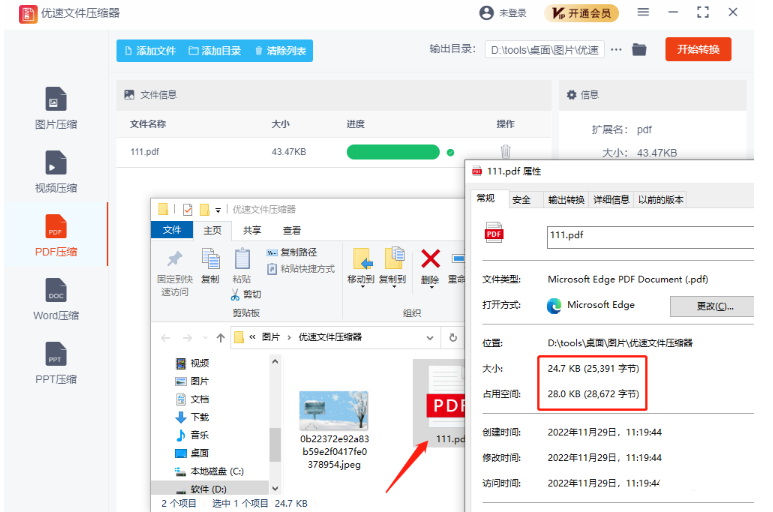
Task: Click 固定到快速访问 pin icon
Action: (175, 259)
